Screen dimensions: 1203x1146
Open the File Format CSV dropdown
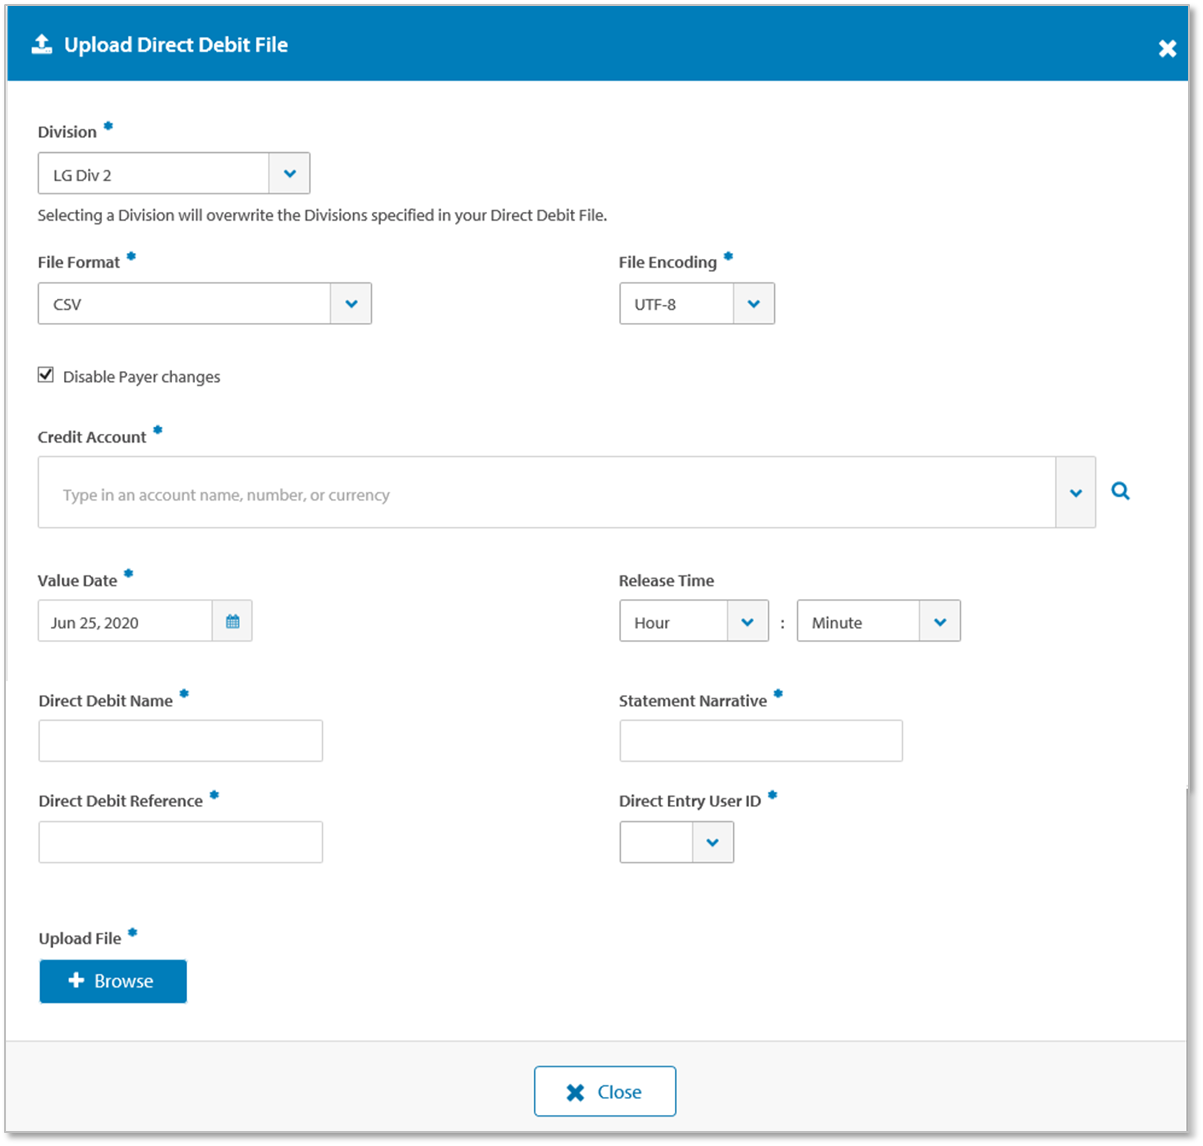click(350, 304)
